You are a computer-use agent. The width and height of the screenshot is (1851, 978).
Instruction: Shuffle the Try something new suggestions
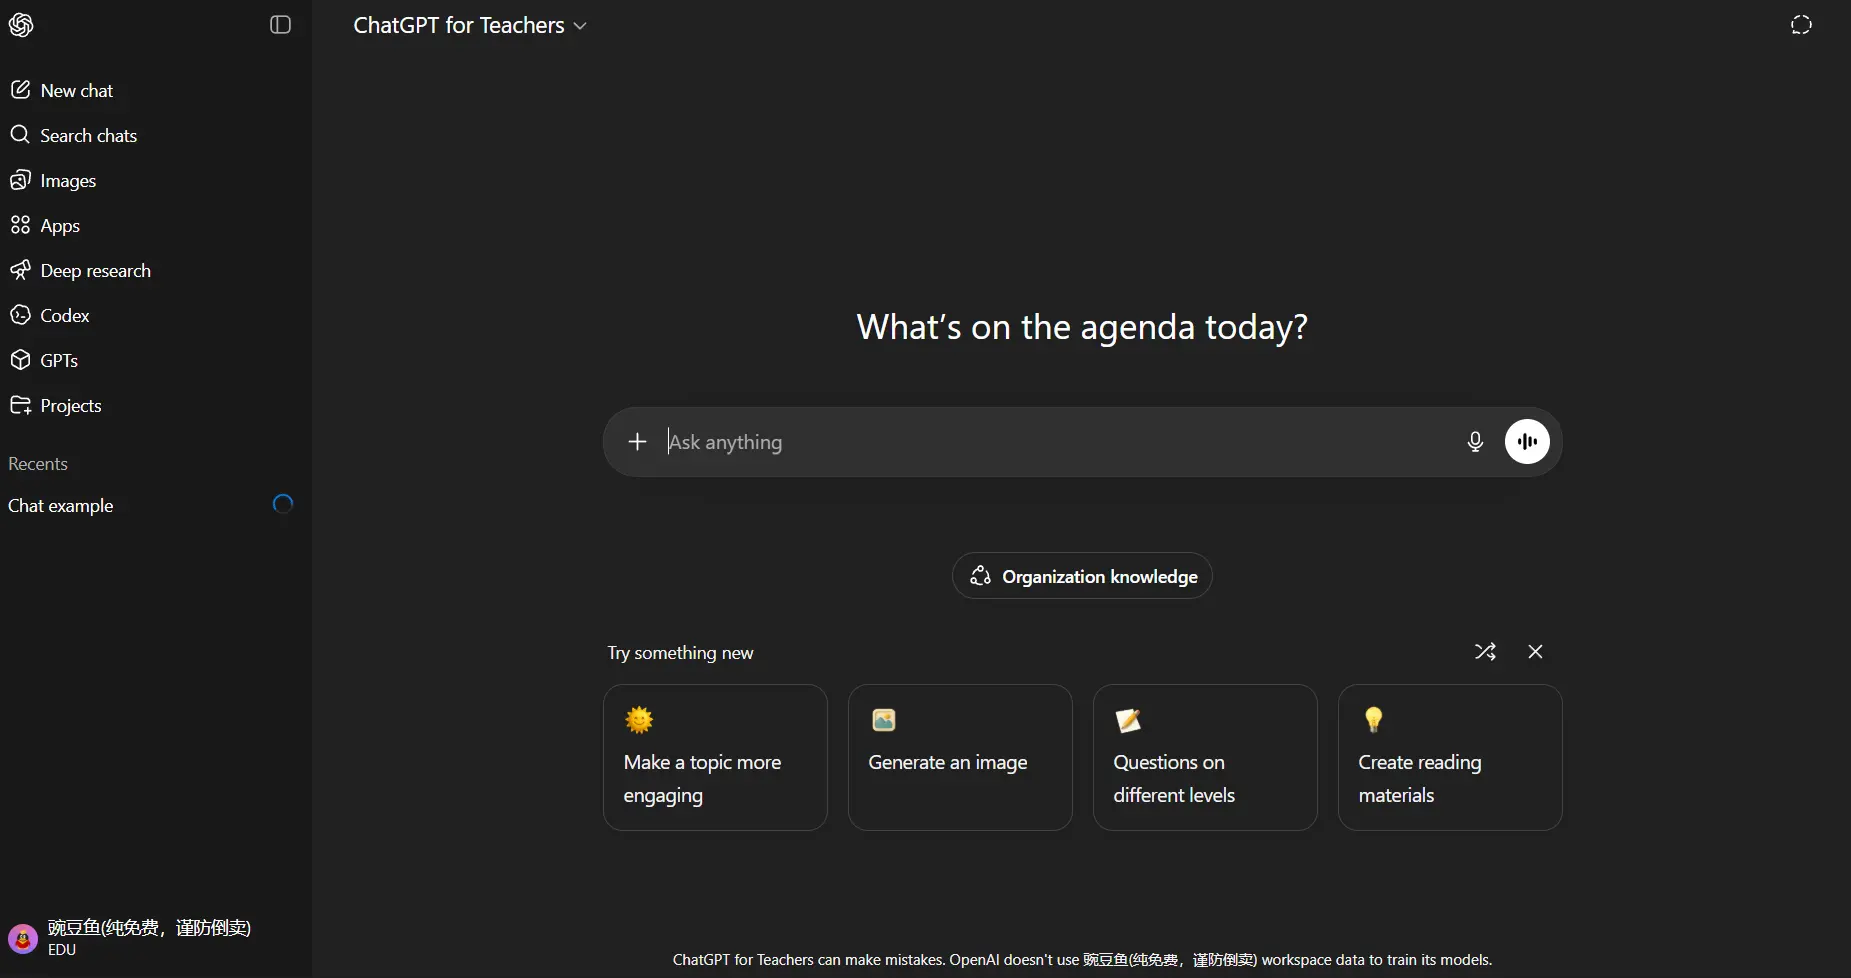pyautogui.click(x=1485, y=652)
